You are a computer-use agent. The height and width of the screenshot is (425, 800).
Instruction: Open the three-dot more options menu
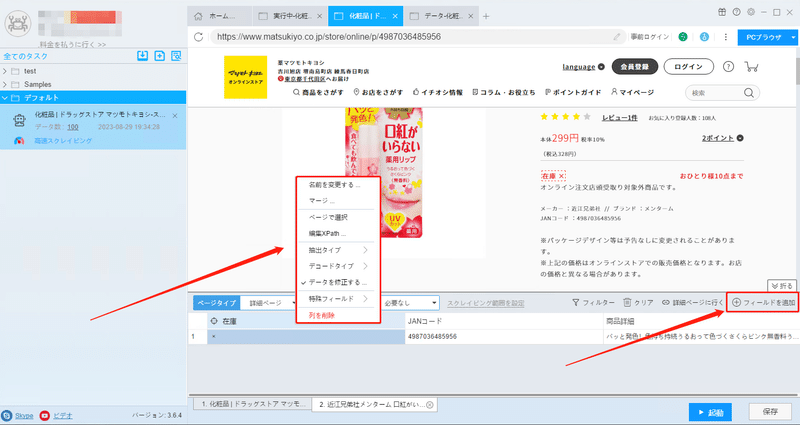[726, 37]
